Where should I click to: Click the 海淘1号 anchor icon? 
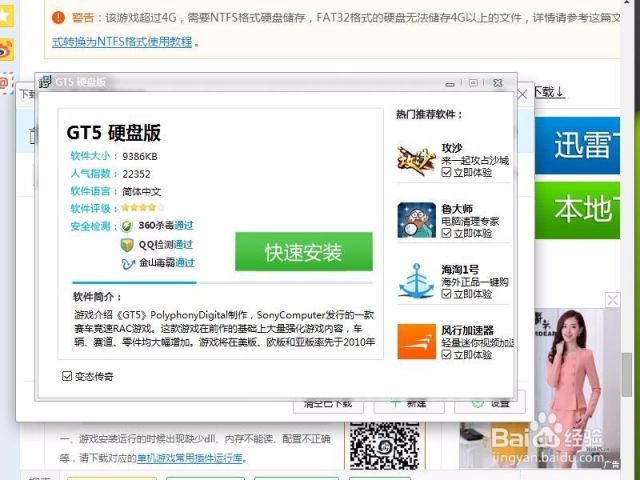pos(416,281)
